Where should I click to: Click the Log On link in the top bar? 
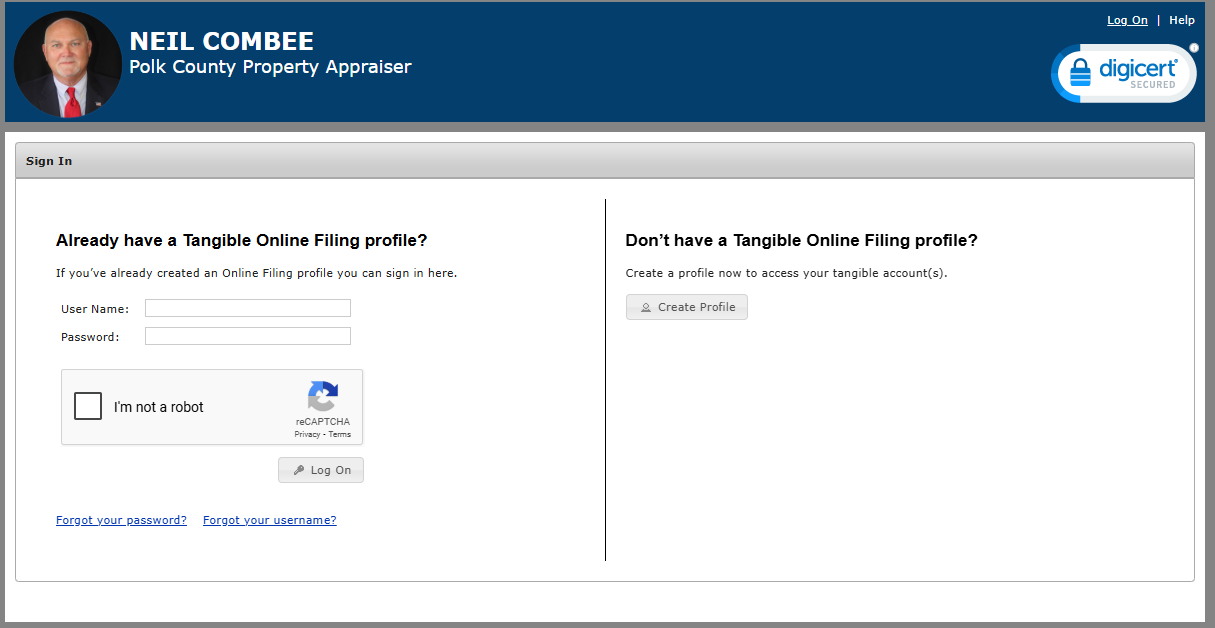click(1127, 19)
